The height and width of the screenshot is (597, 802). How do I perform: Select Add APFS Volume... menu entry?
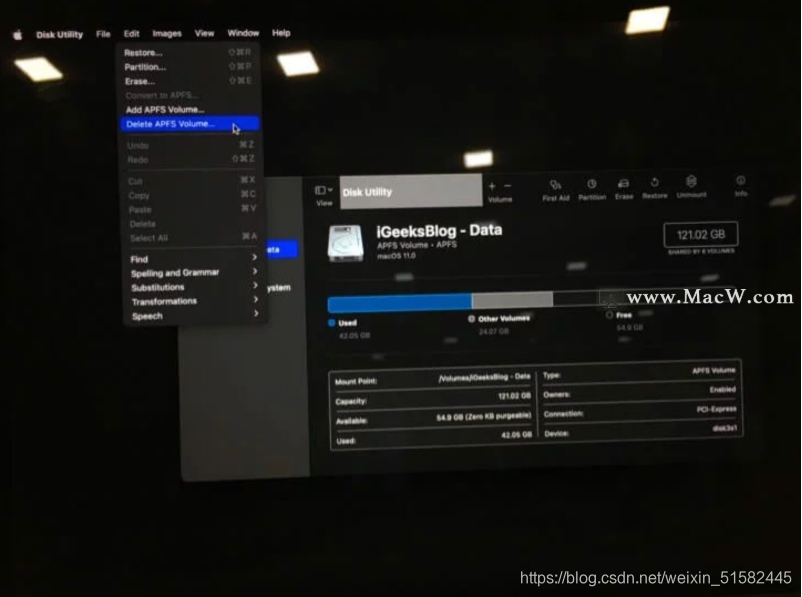pos(189,109)
